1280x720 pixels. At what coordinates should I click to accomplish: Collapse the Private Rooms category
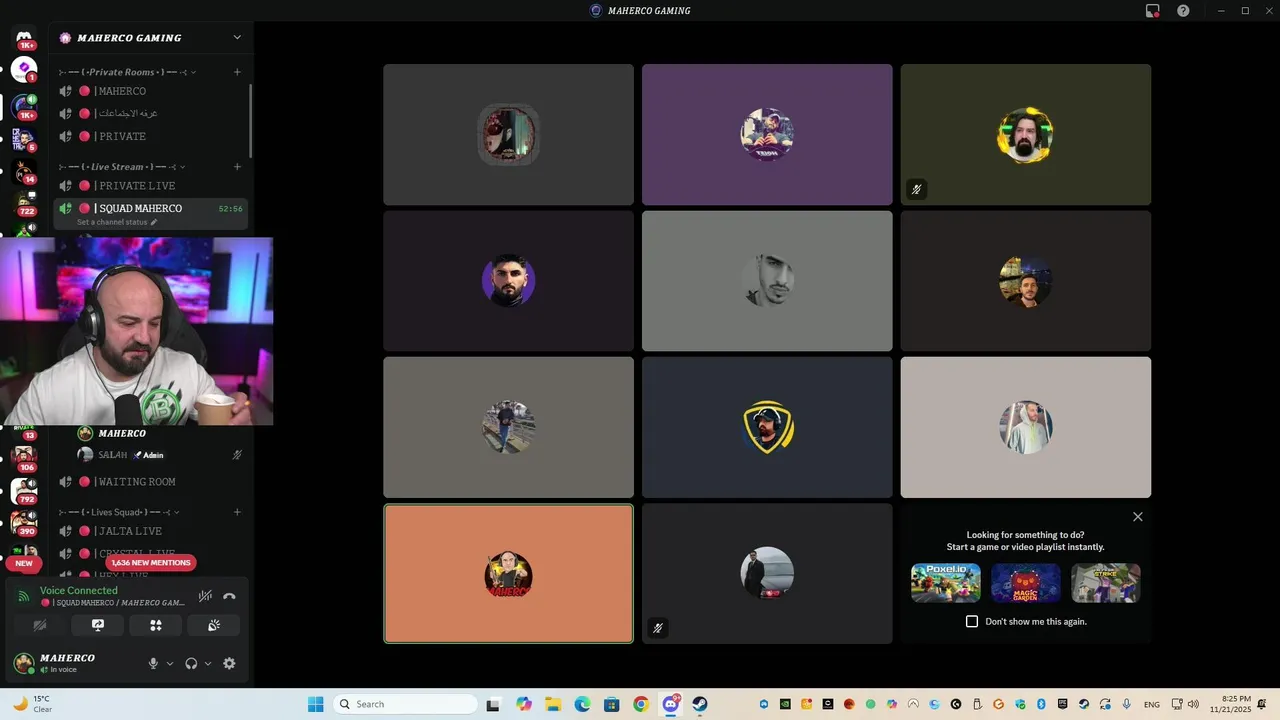(193, 72)
